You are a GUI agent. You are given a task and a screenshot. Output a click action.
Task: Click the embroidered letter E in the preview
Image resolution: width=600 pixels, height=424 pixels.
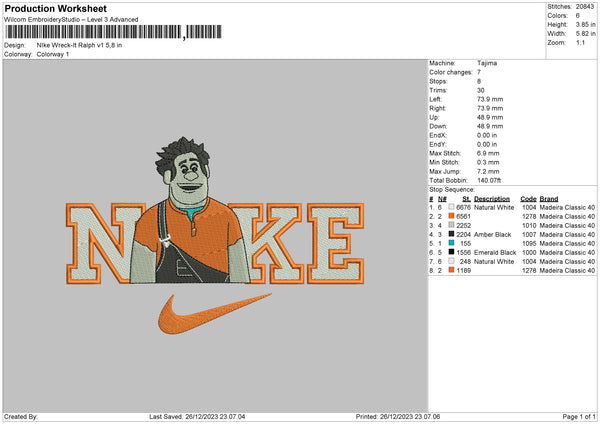[336, 244]
